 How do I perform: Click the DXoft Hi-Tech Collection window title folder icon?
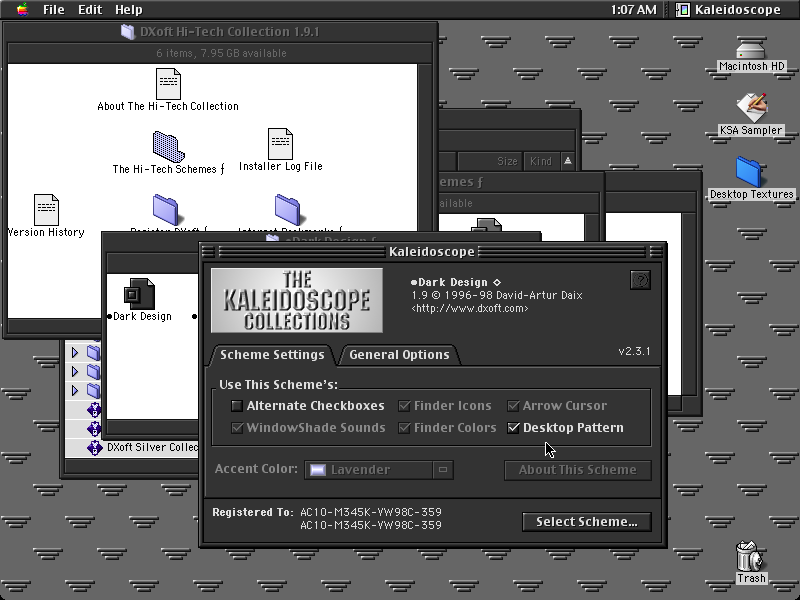128,32
